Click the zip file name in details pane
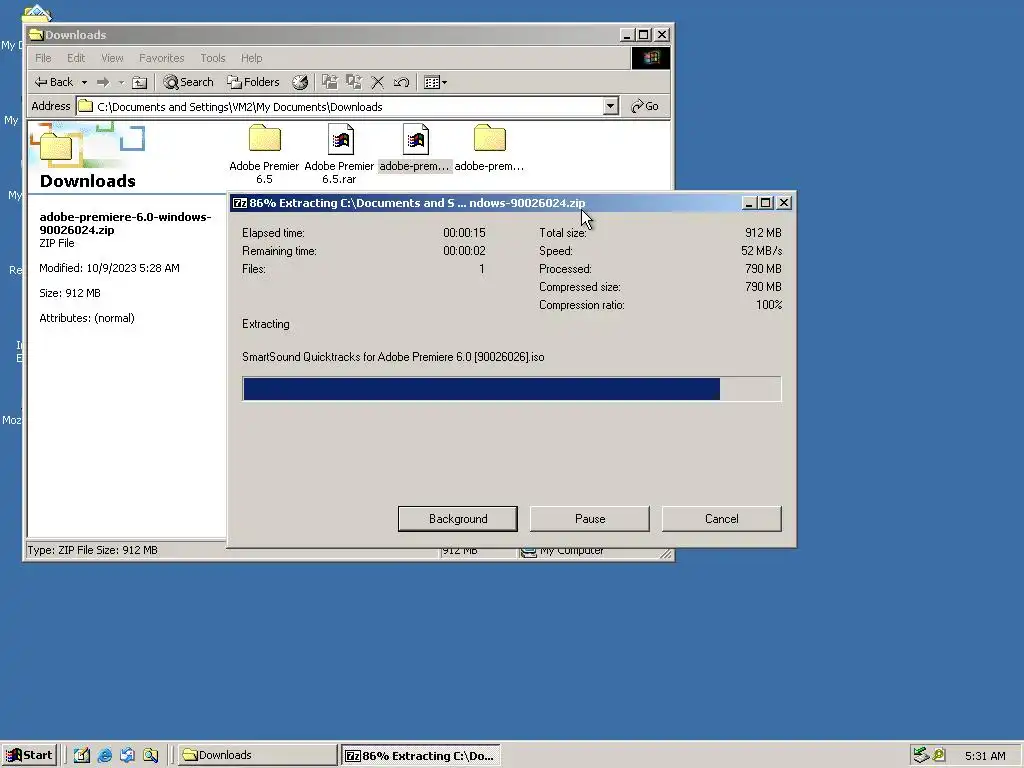This screenshot has width=1024, height=768. click(125, 223)
